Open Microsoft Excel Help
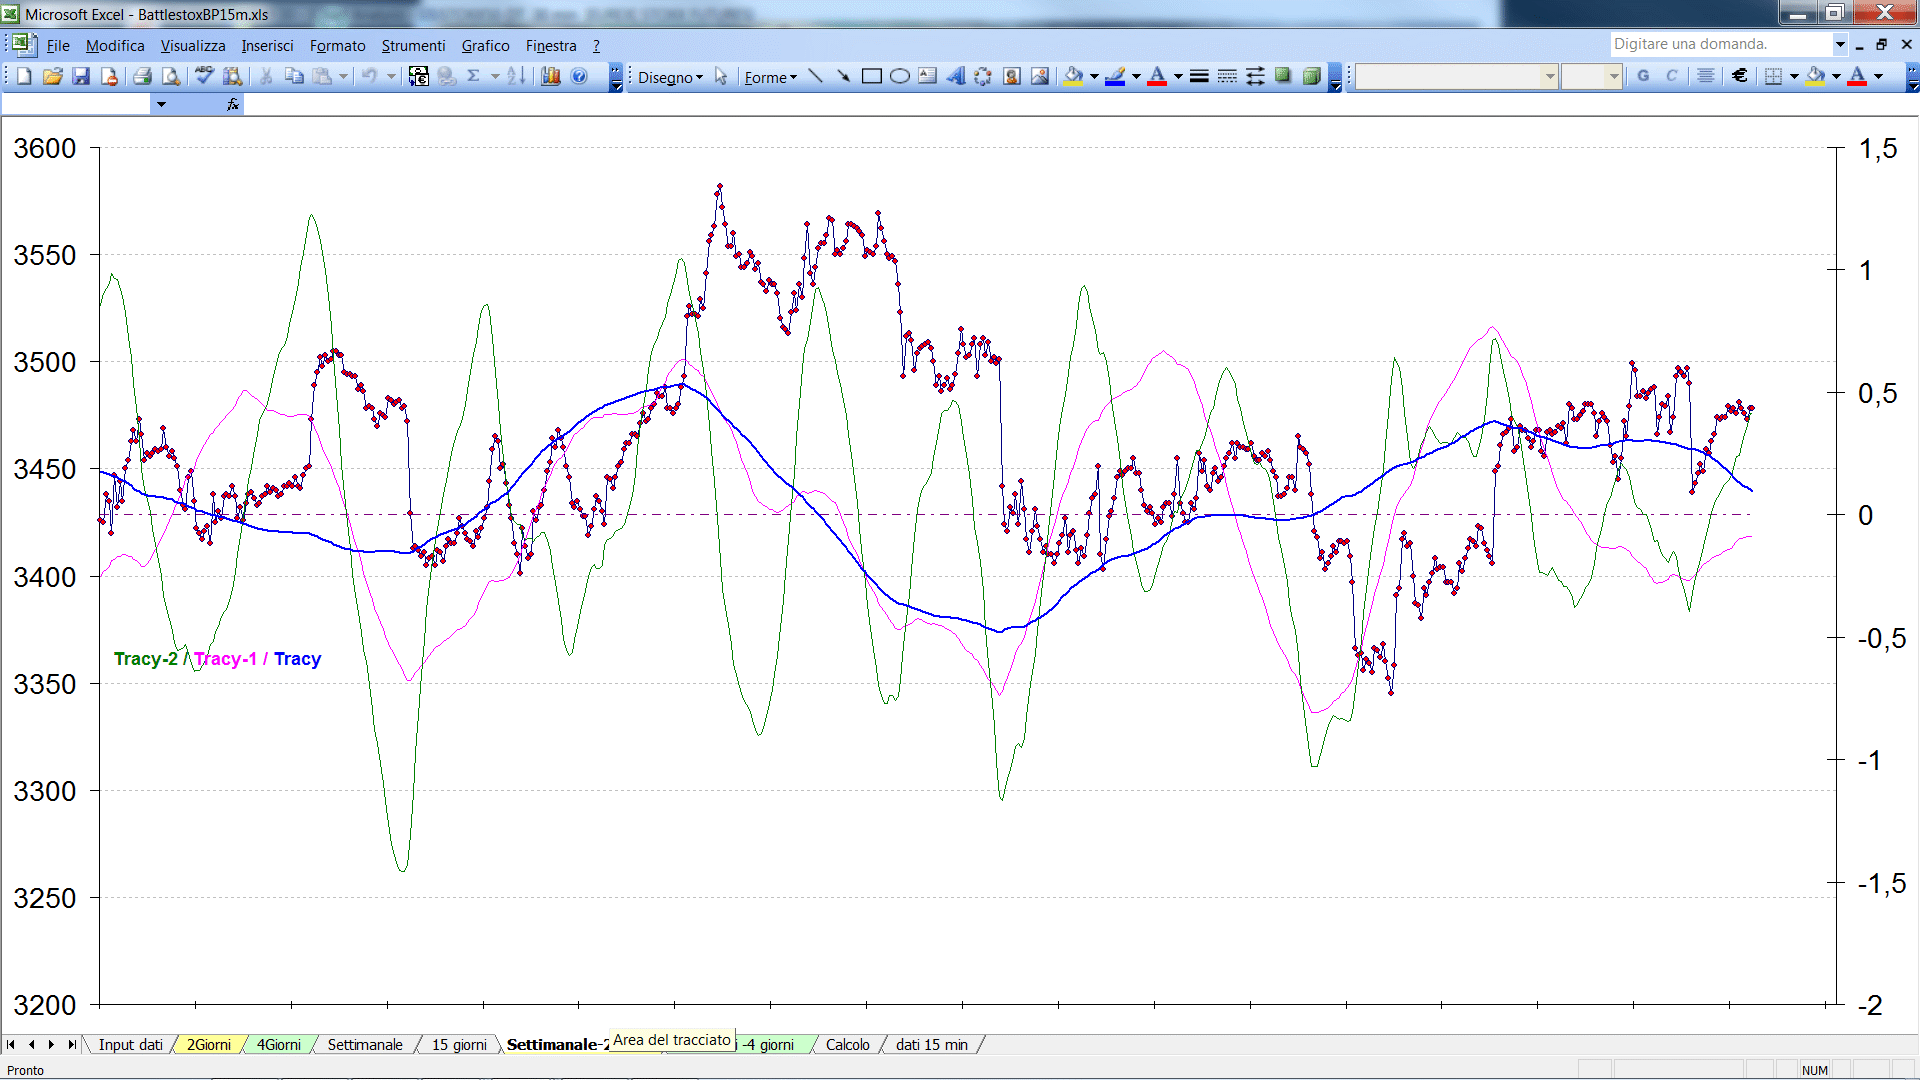 pyautogui.click(x=579, y=76)
